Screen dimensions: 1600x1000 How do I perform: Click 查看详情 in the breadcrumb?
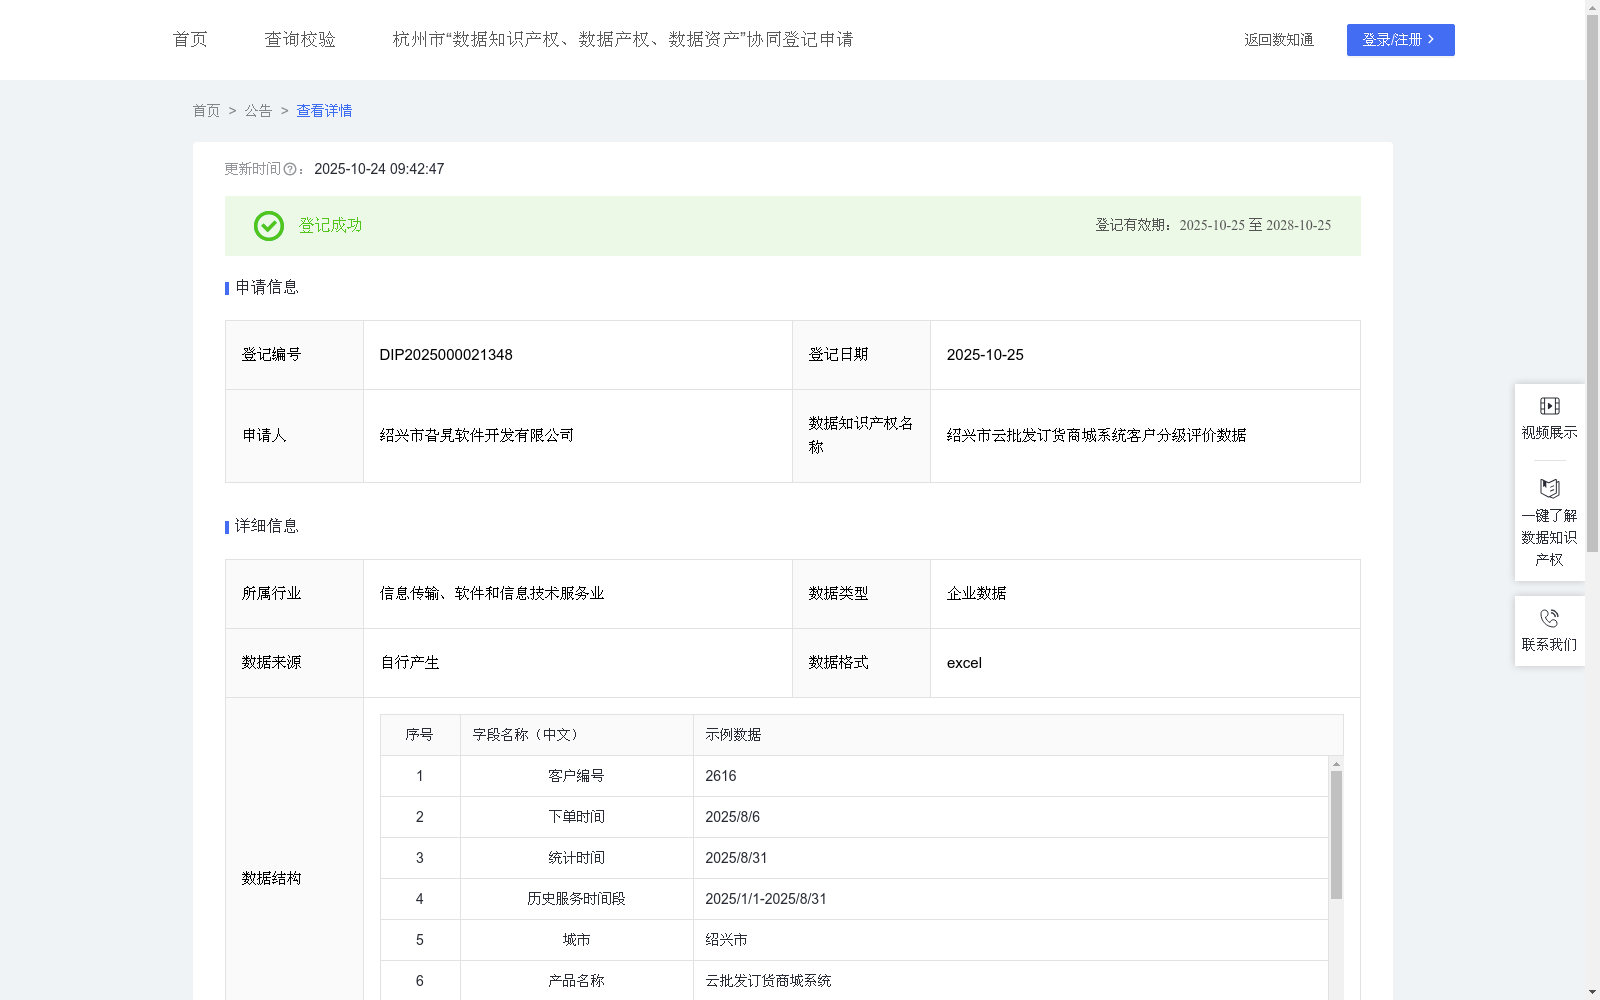click(x=324, y=111)
